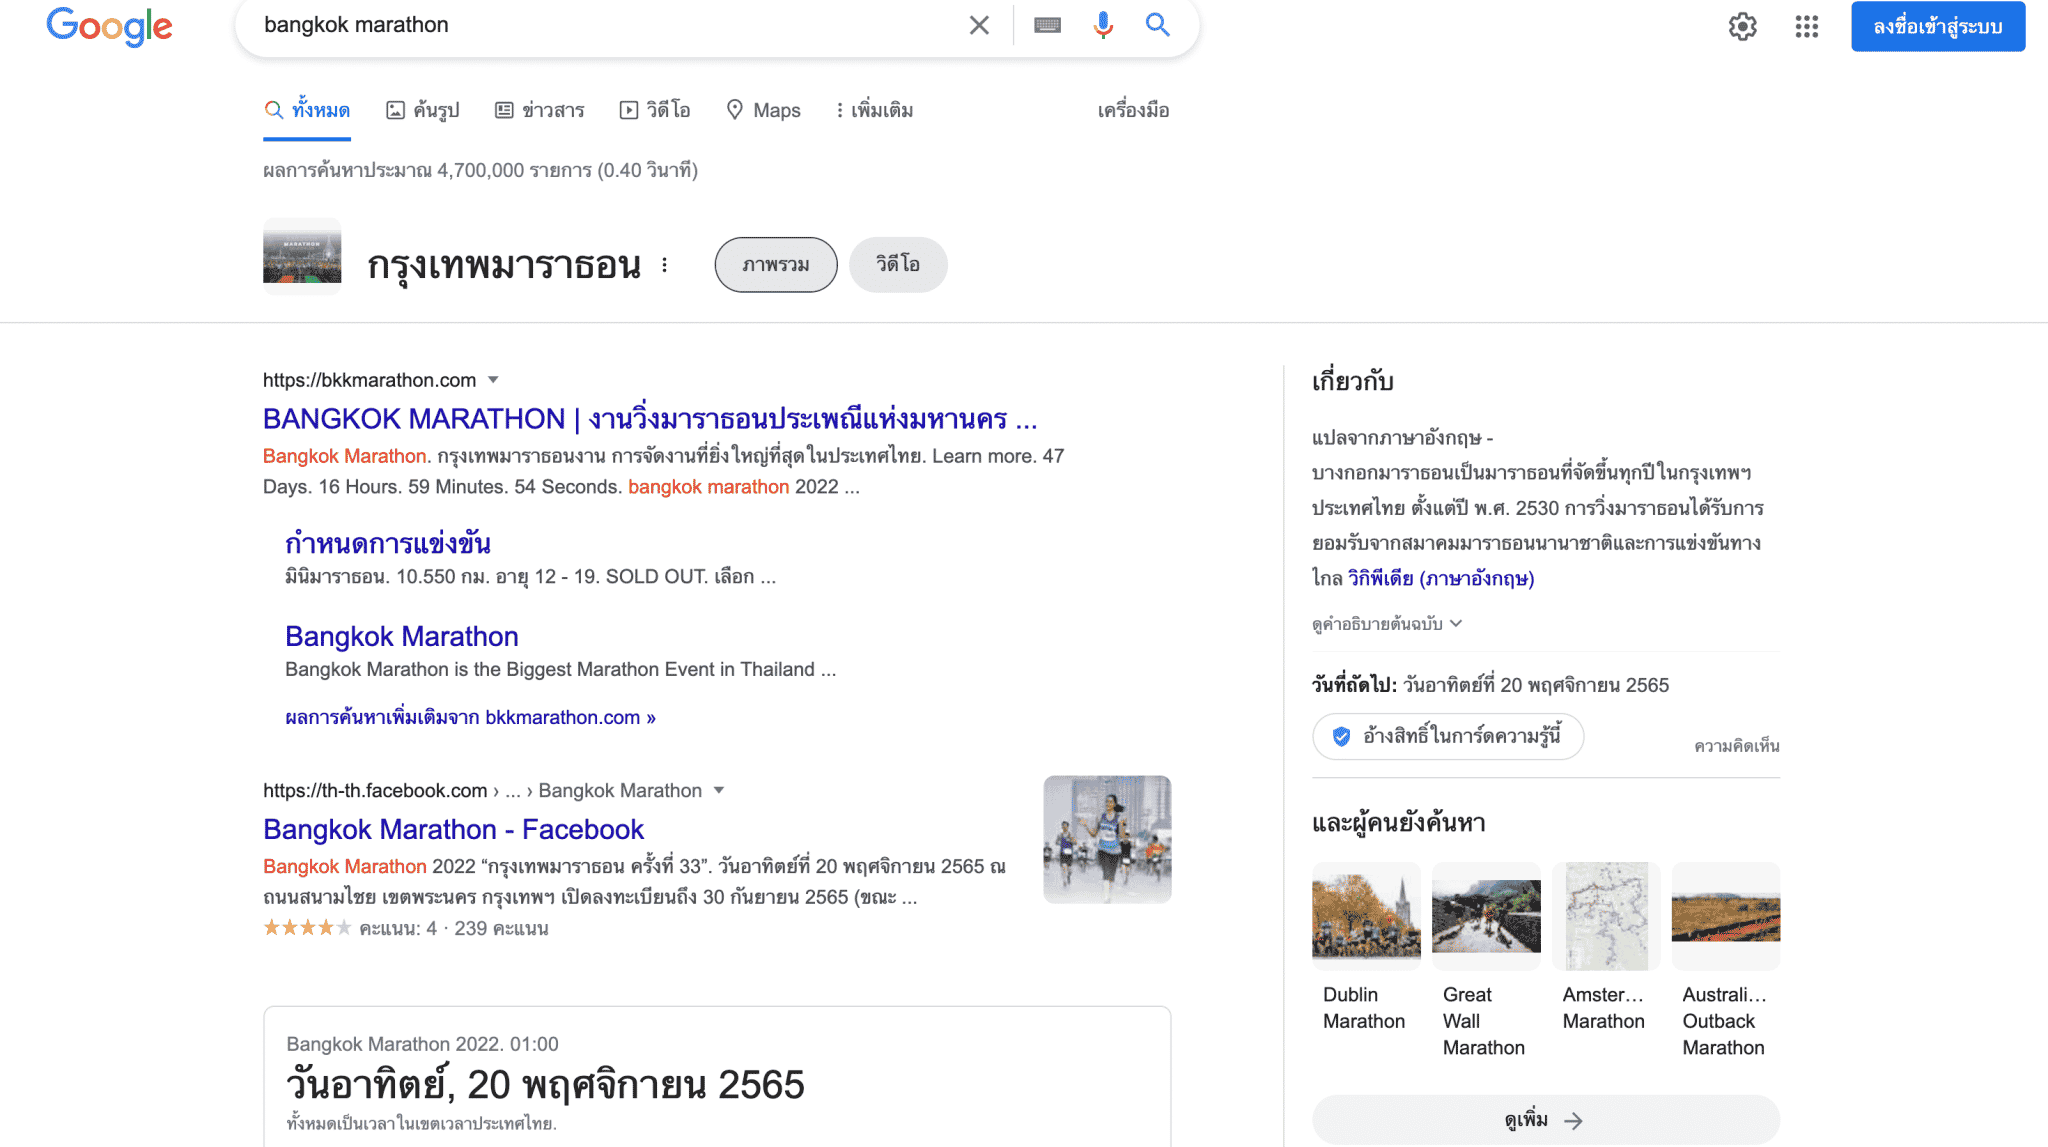Open the Bangkok Marathon sitelink
2048x1147 pixels.
pos(401,637)
